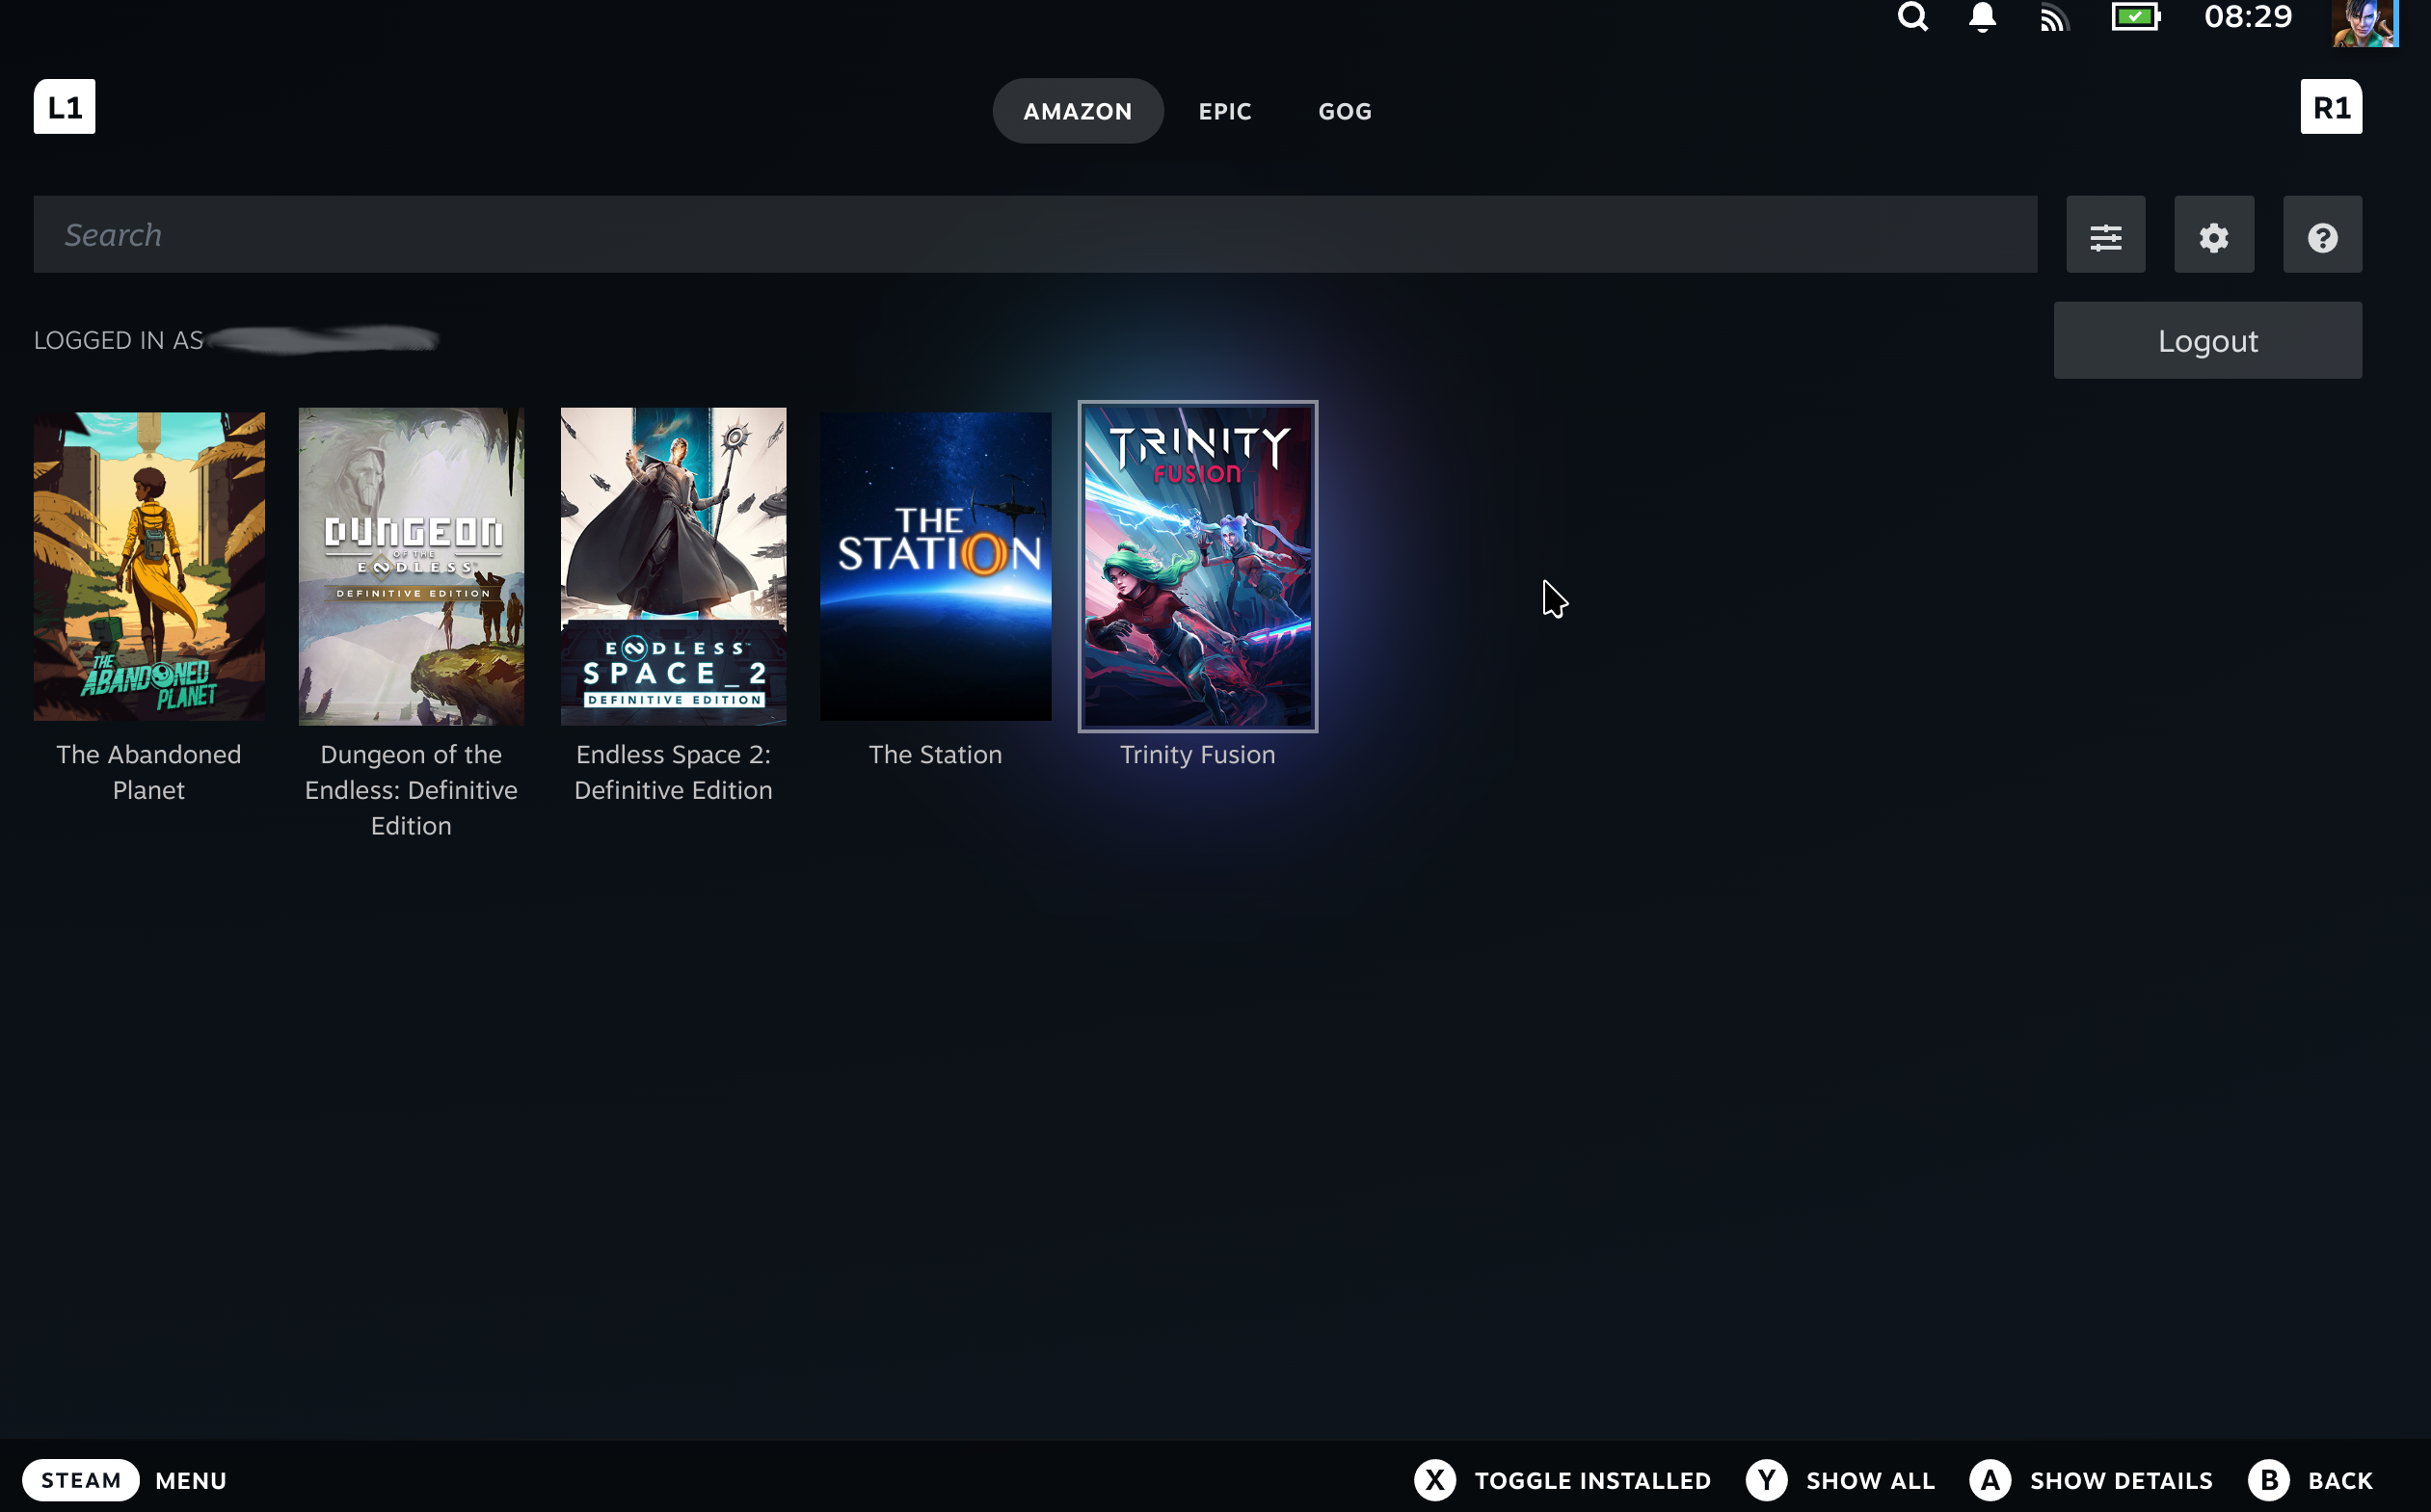Click 'Endless Space 2: Definitive Edition' title
The width and height of the screenshot is (2431, 1512).
673,772
